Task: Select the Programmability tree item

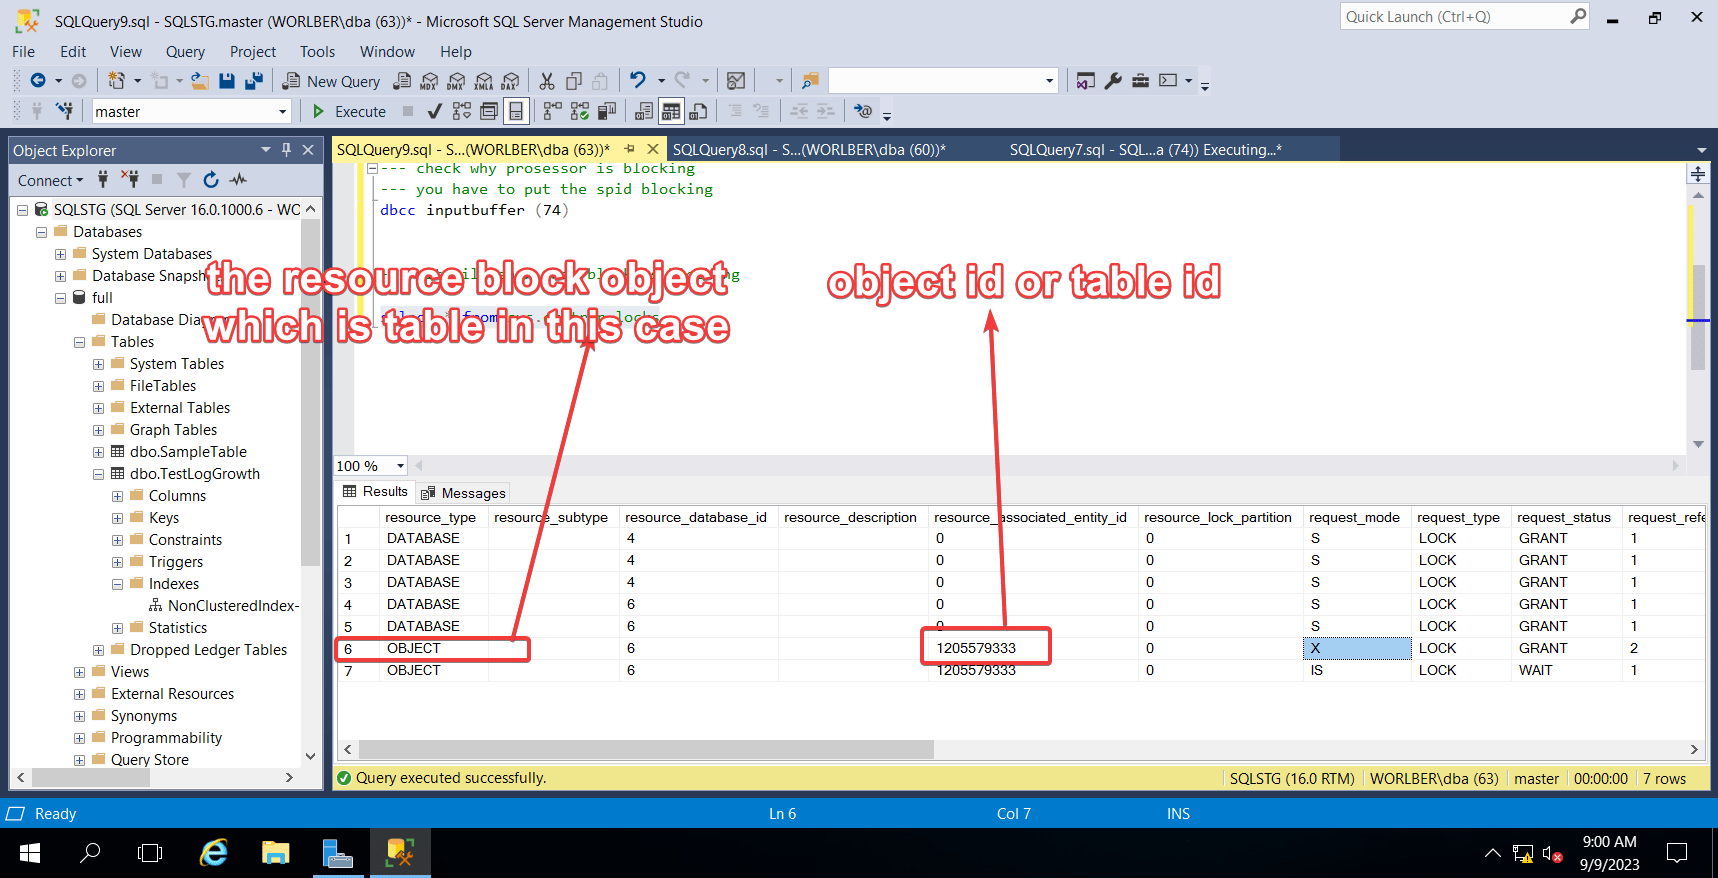Action: [166, 738]
